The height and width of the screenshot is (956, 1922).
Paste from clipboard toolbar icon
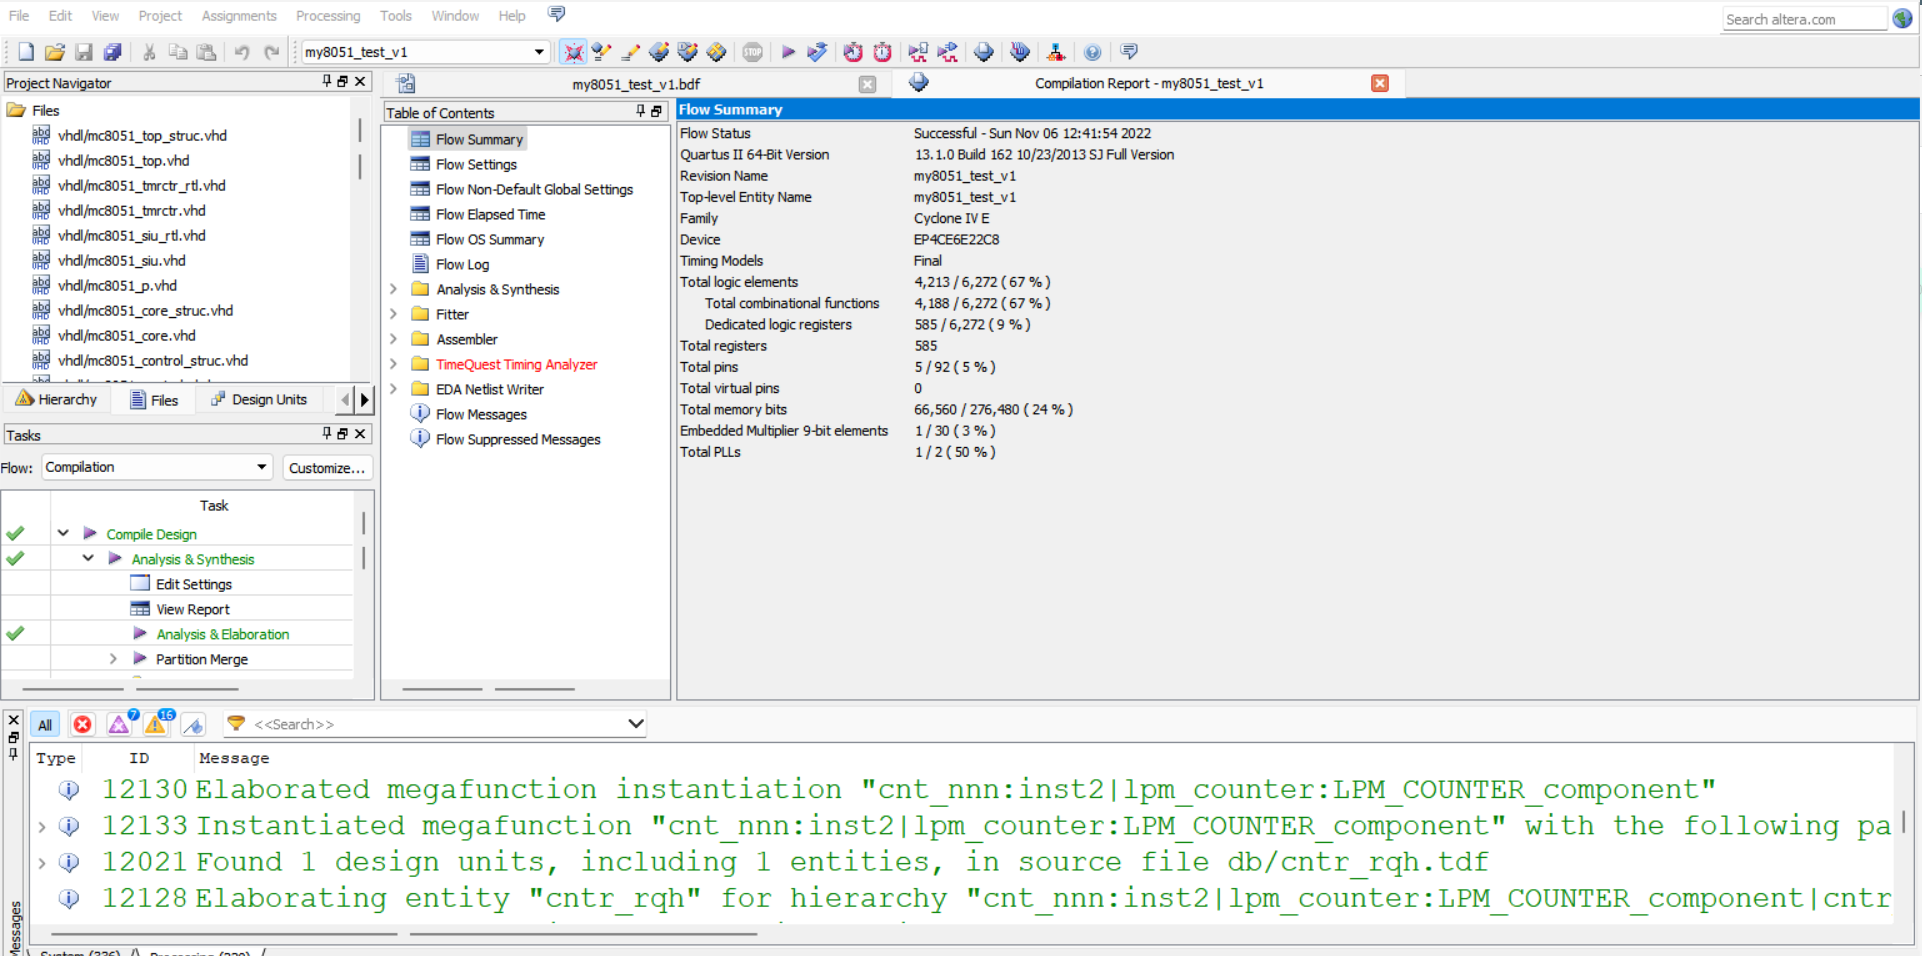(x=206, y=52)
